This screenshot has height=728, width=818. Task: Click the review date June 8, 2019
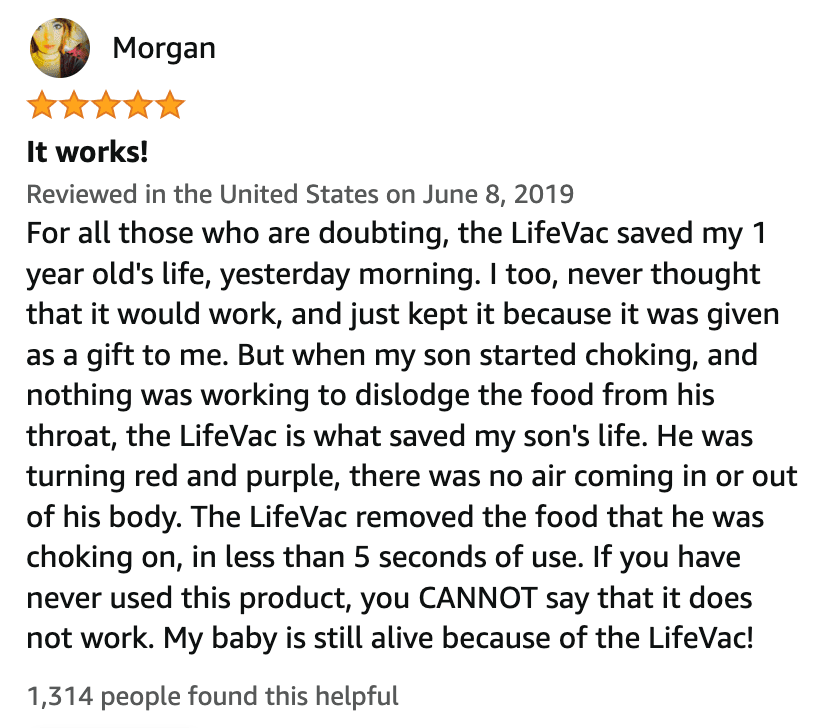point(498,194)
